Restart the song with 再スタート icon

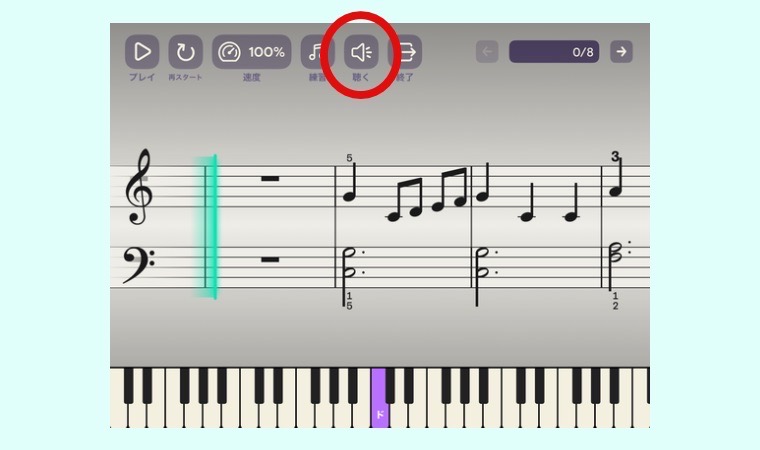point(185,52)
